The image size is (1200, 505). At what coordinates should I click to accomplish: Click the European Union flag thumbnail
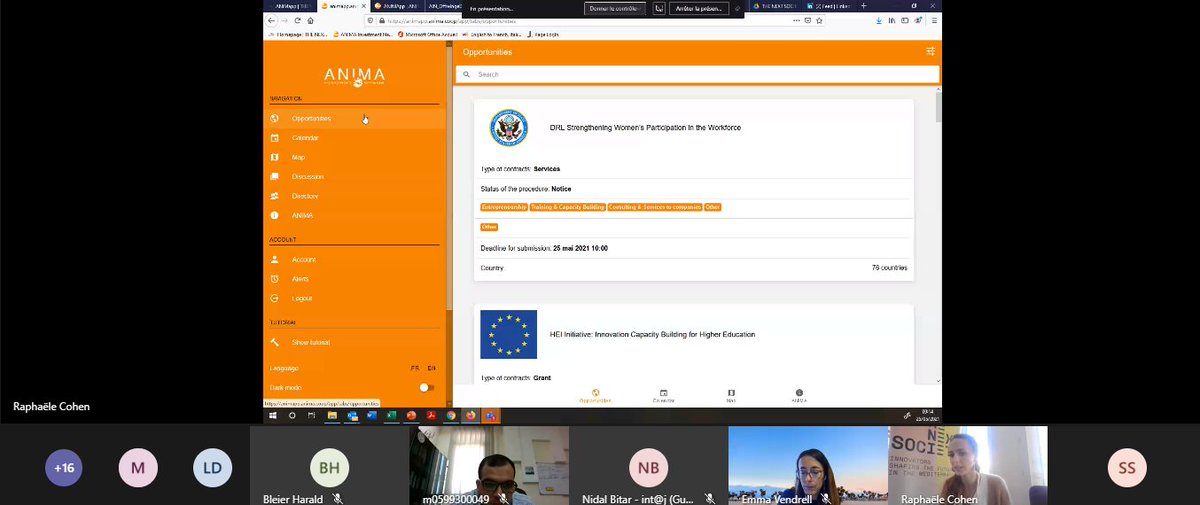pos(509,334)
